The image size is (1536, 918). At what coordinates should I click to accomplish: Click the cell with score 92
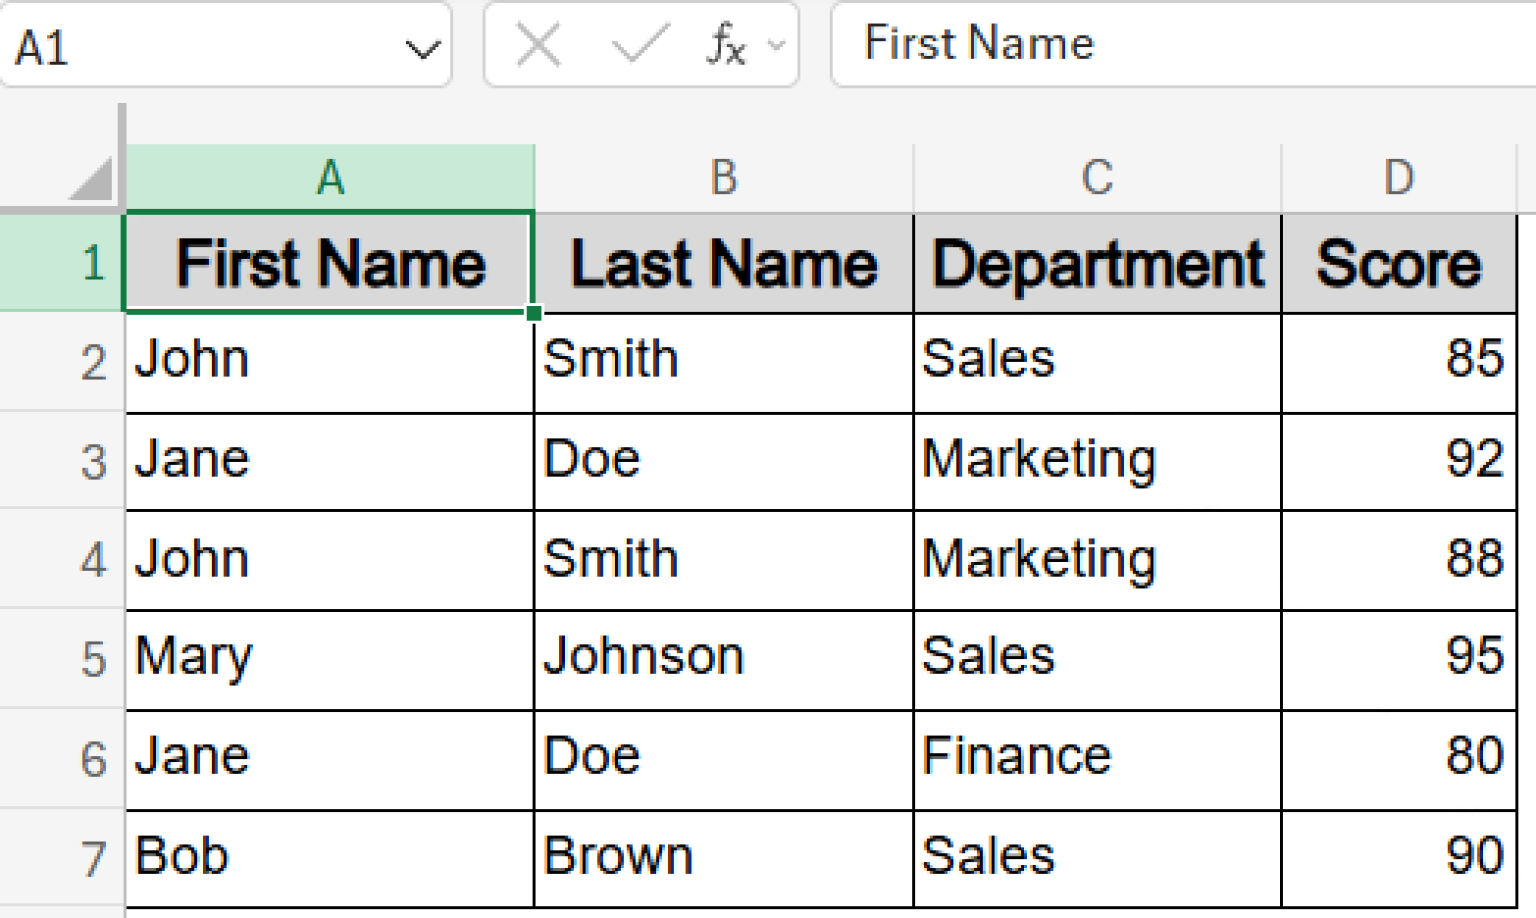click(1398, 460)
